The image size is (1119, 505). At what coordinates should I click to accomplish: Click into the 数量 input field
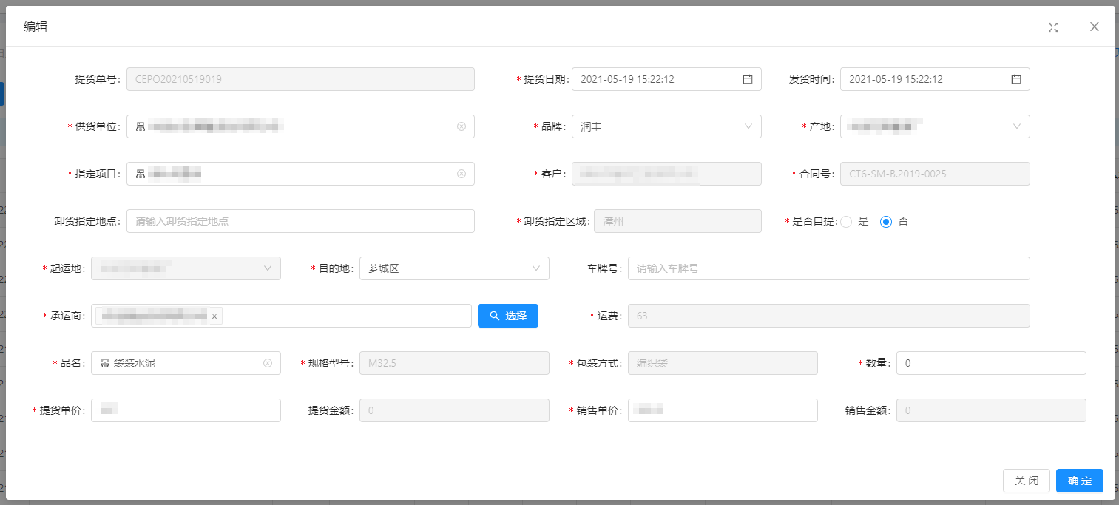[991, 363]
